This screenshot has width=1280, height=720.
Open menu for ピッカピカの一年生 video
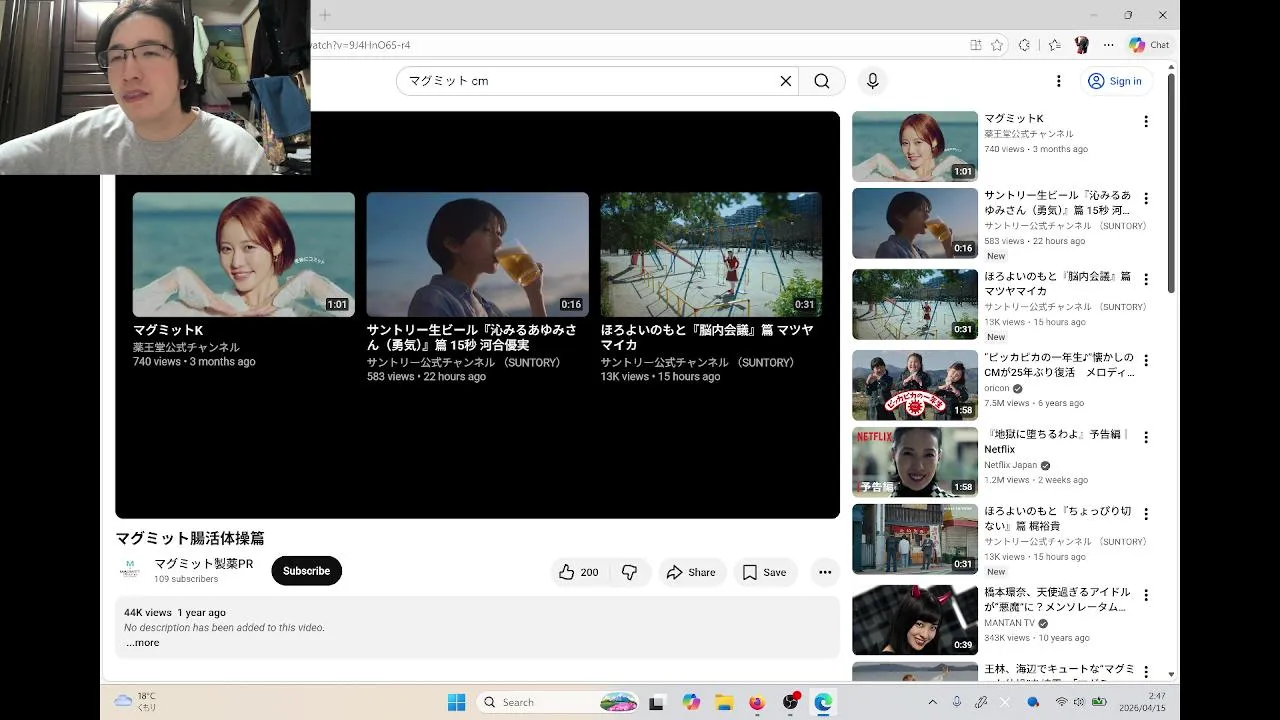coord(1146,360)
